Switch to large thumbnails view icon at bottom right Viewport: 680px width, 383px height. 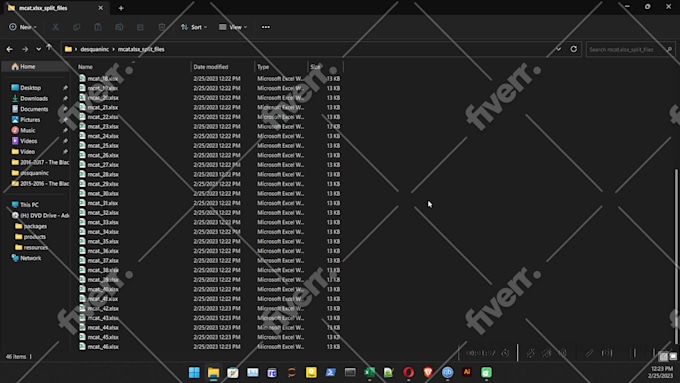coord(673,357)
